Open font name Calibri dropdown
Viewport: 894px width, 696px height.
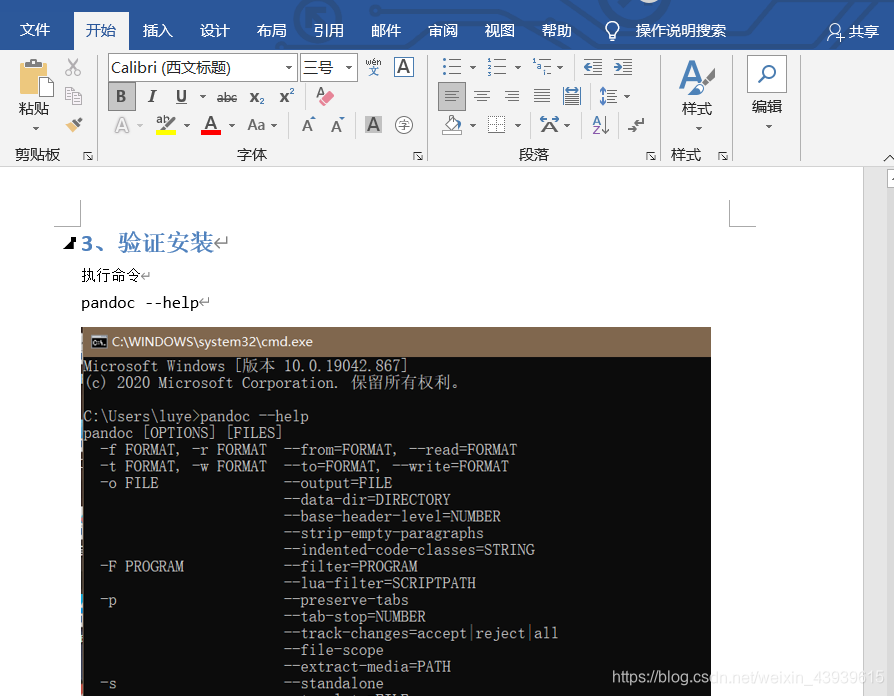[289, 67]
